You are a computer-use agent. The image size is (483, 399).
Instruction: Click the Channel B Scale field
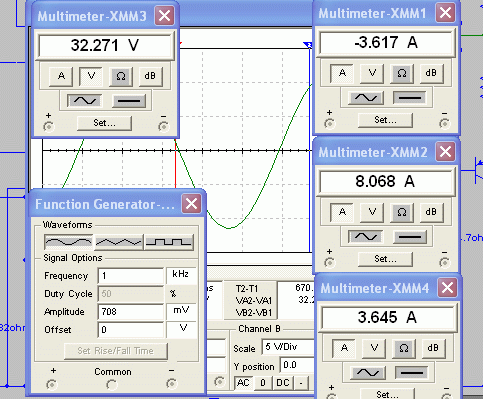(x=288, y=347)
